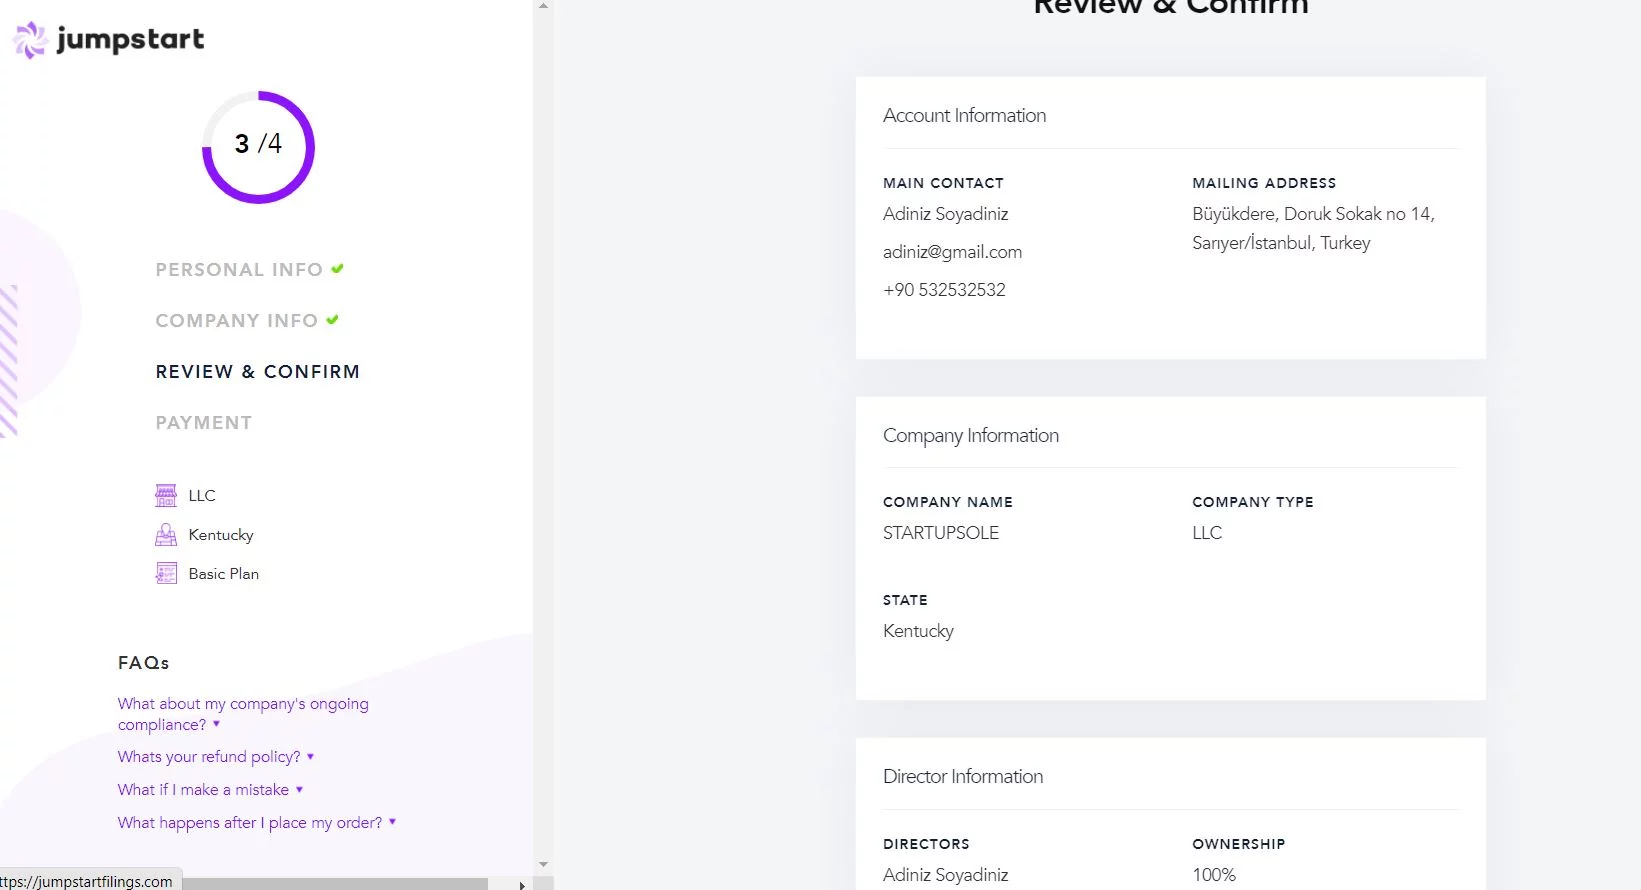The width and height of the screenshot is (1641, 890).
Task: Click the sidebar scroll up arrow
Action: (543, 6)
